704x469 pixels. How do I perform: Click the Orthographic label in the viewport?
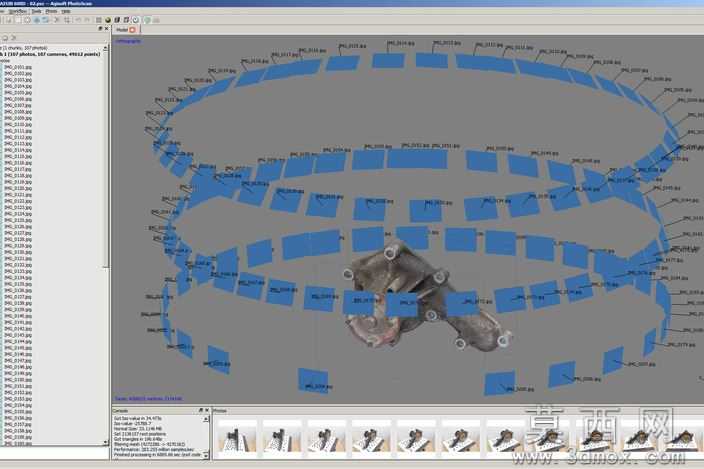pos(128,41)
